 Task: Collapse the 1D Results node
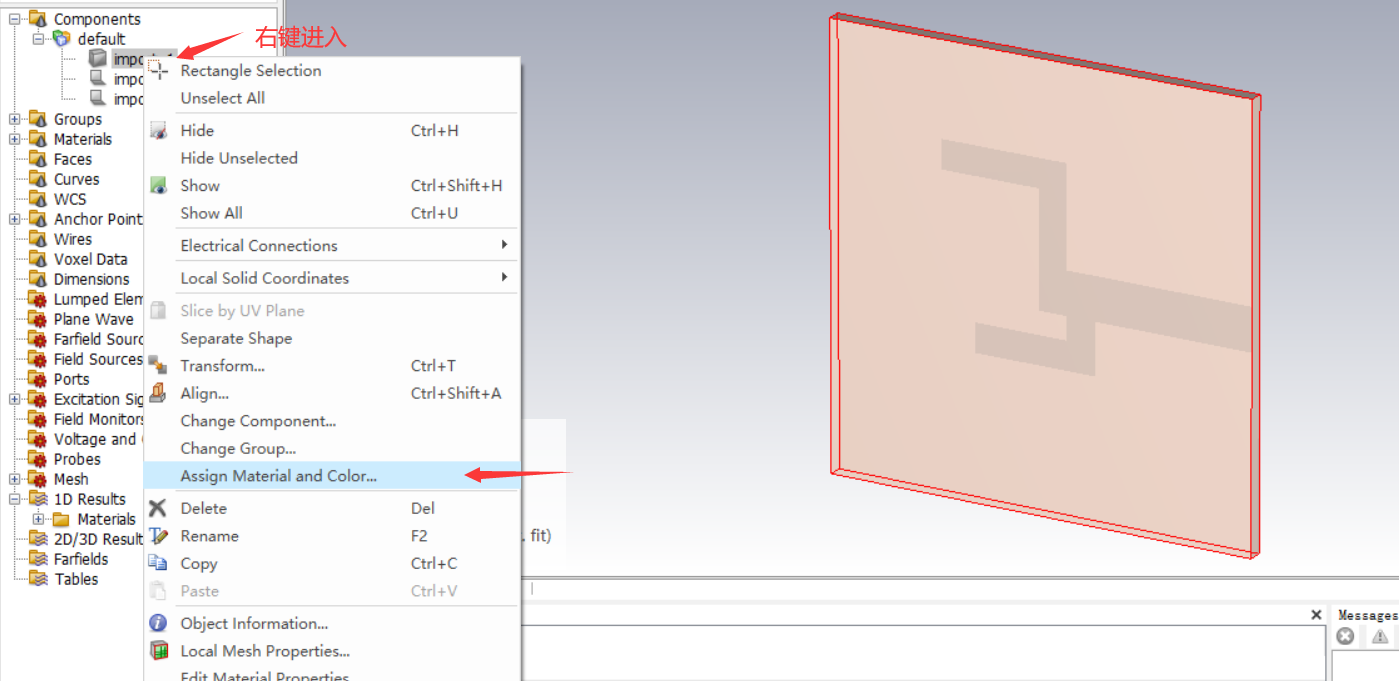[15, 499]
